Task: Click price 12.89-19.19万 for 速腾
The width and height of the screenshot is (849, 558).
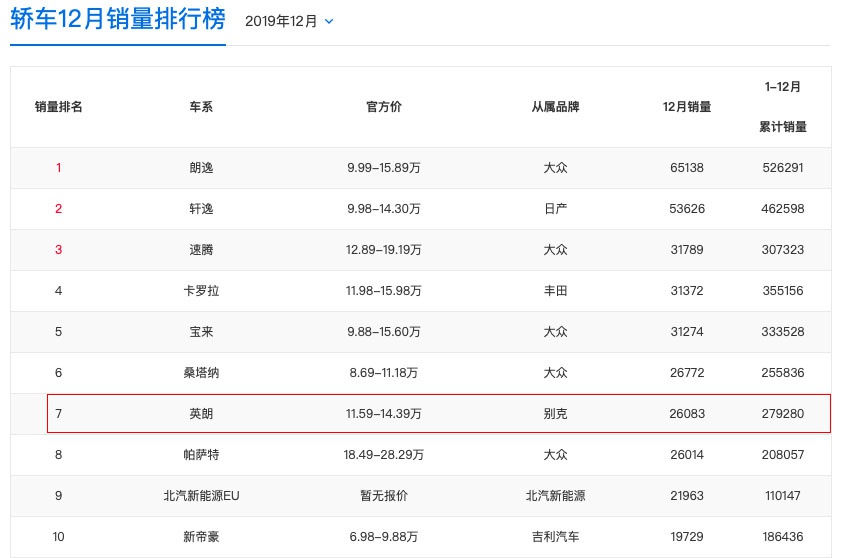Action: tap(384, 250)
